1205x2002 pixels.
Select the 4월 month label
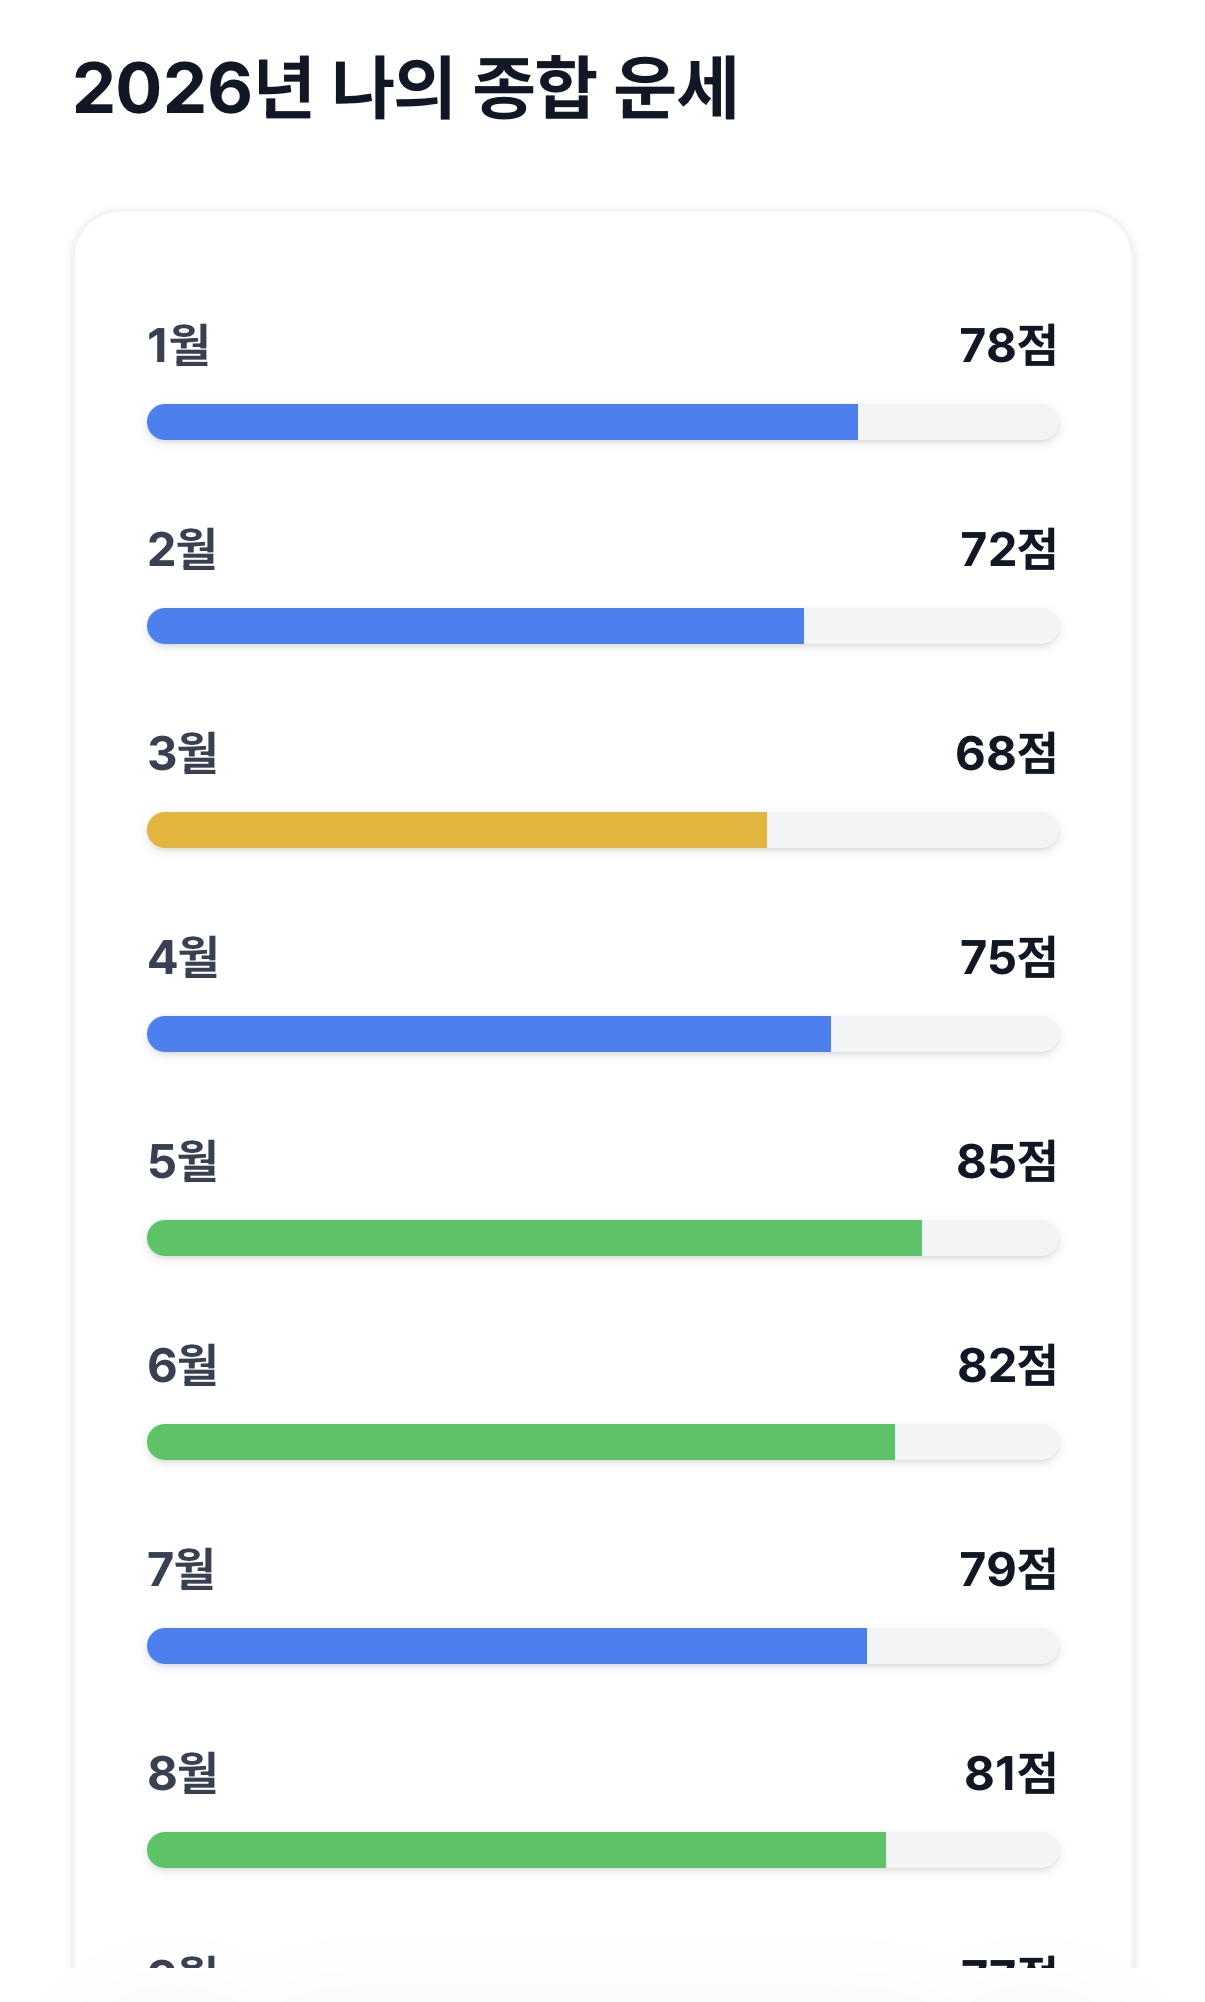(x=180, y=960)
